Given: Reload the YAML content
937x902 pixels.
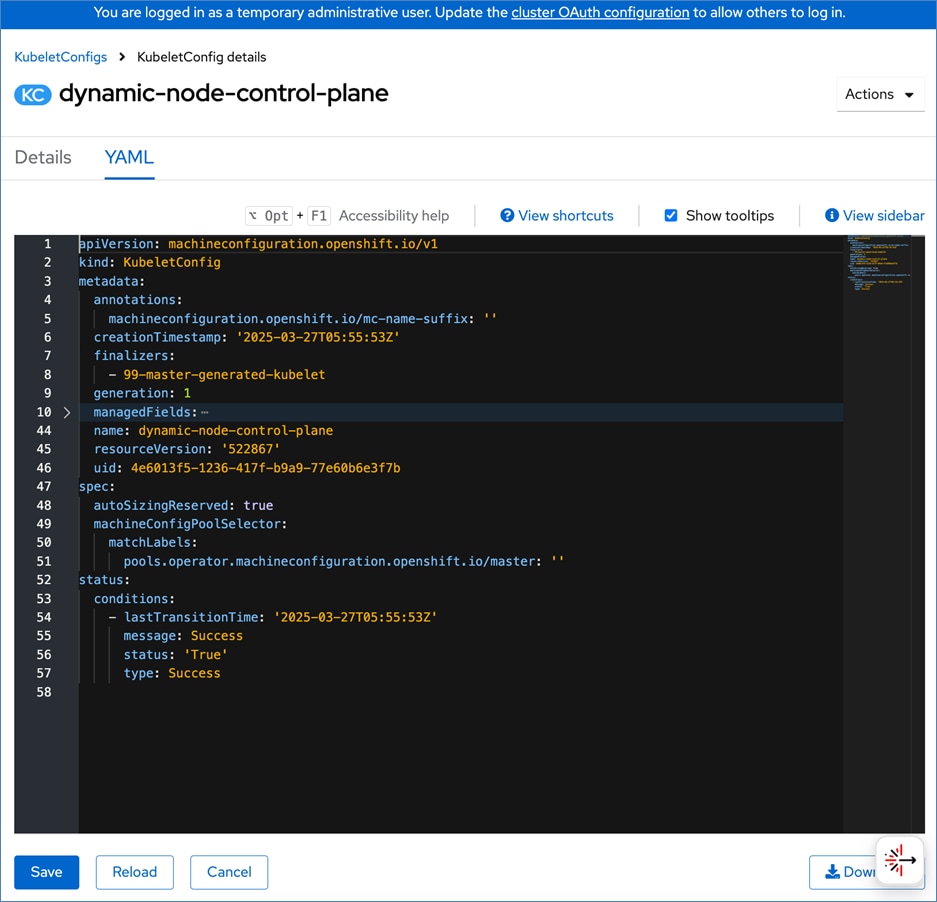Looking at the screenshot, I should coord(134,872).
